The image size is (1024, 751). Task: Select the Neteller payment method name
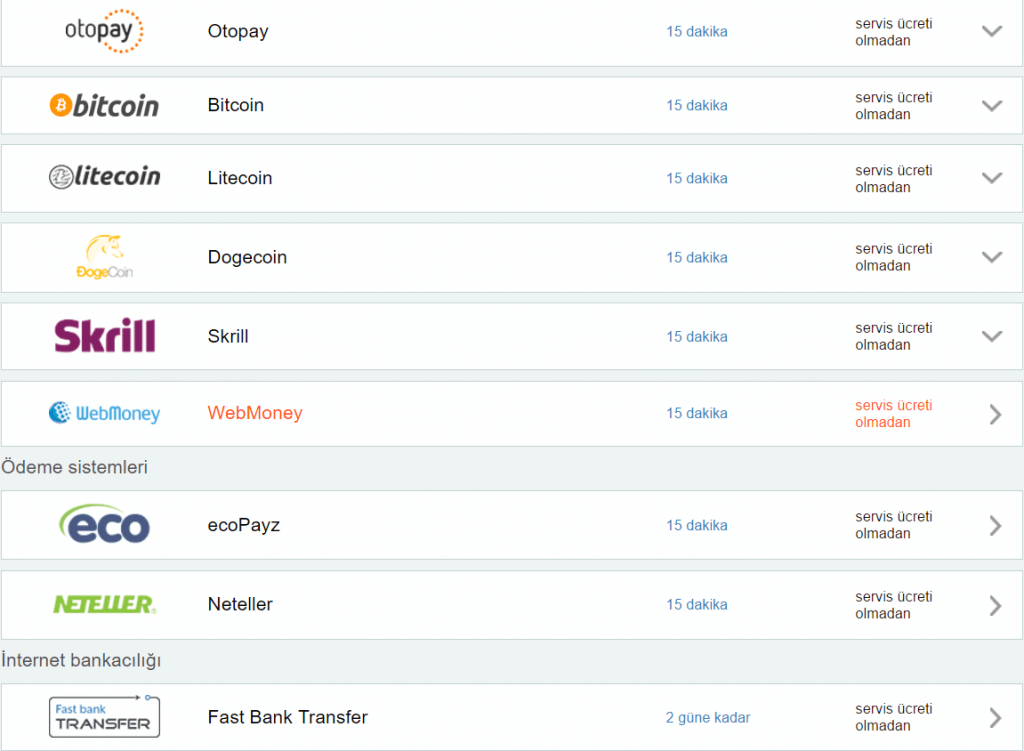(x=240, y=604)
